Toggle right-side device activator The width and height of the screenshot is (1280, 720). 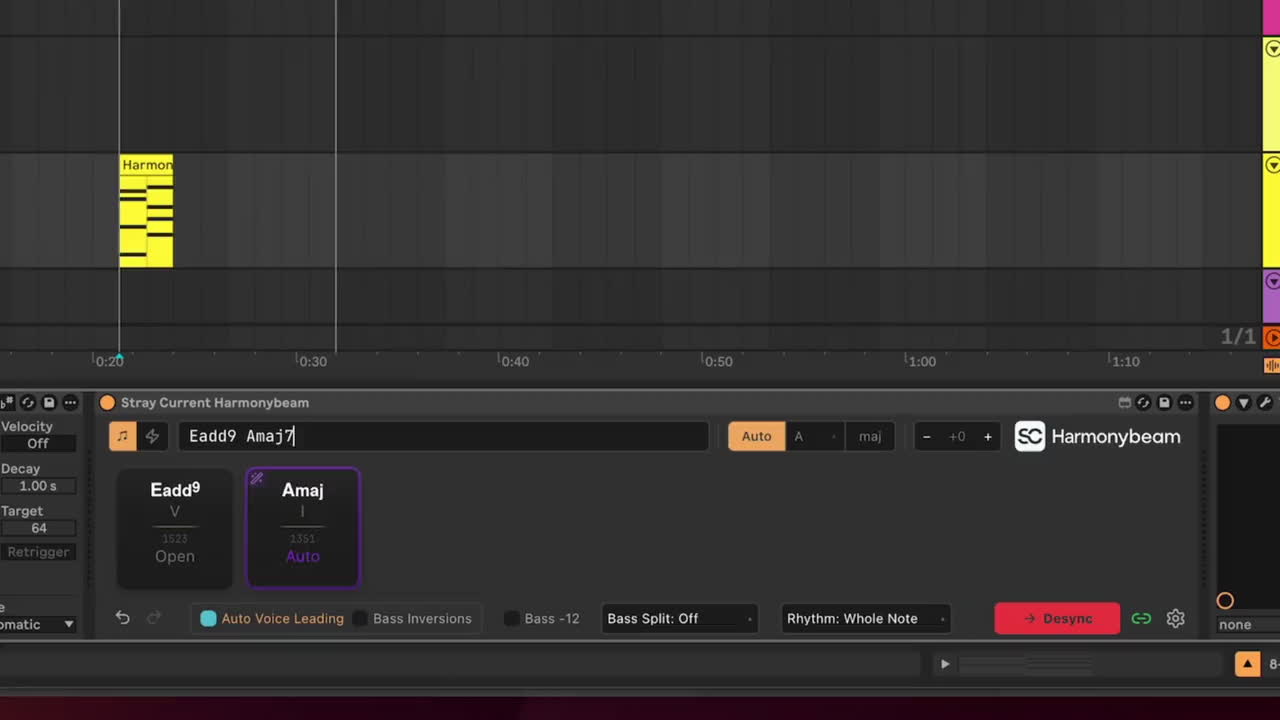click(1223, 403)
